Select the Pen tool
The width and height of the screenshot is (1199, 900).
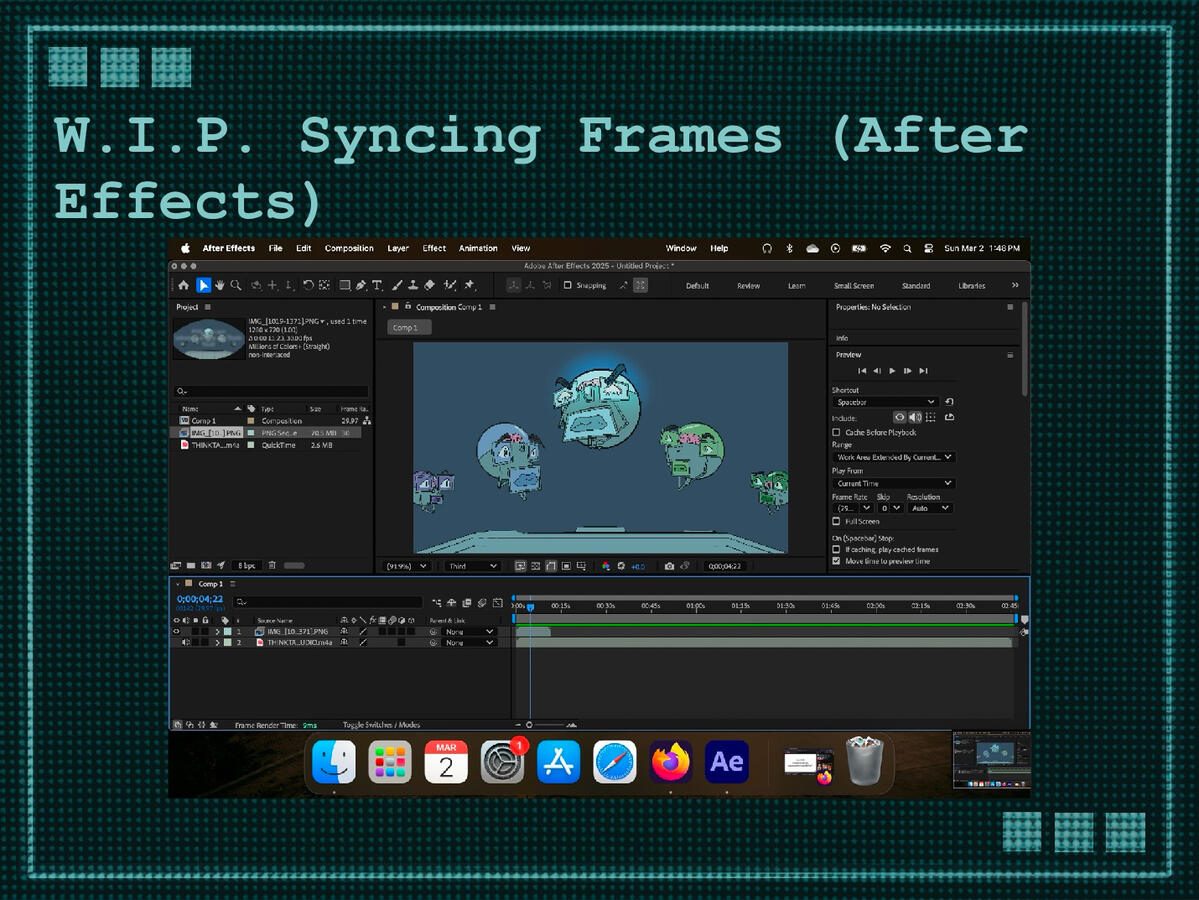pyautogui.click(x=360, y=285)
